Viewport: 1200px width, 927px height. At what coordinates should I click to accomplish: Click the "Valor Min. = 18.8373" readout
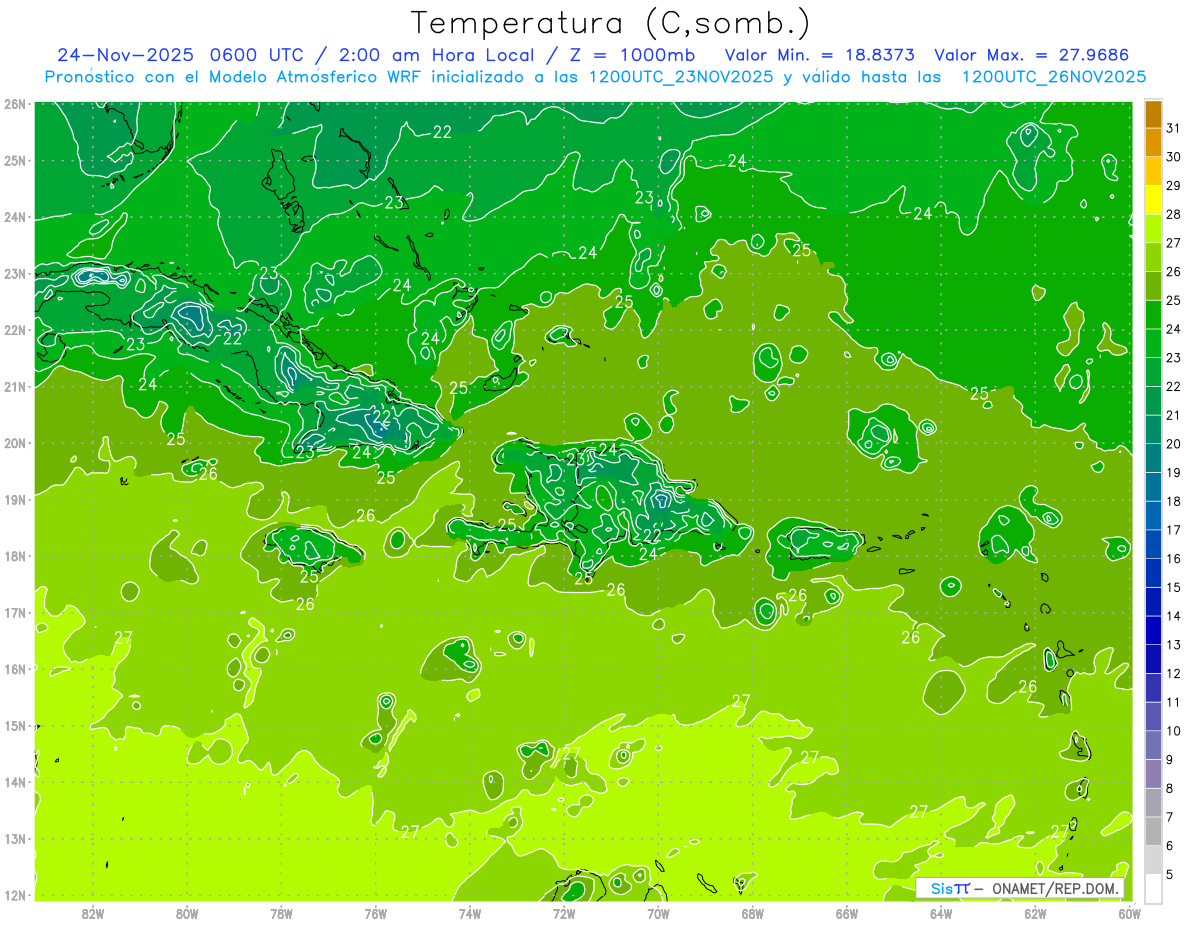click(x=819, y=55)
